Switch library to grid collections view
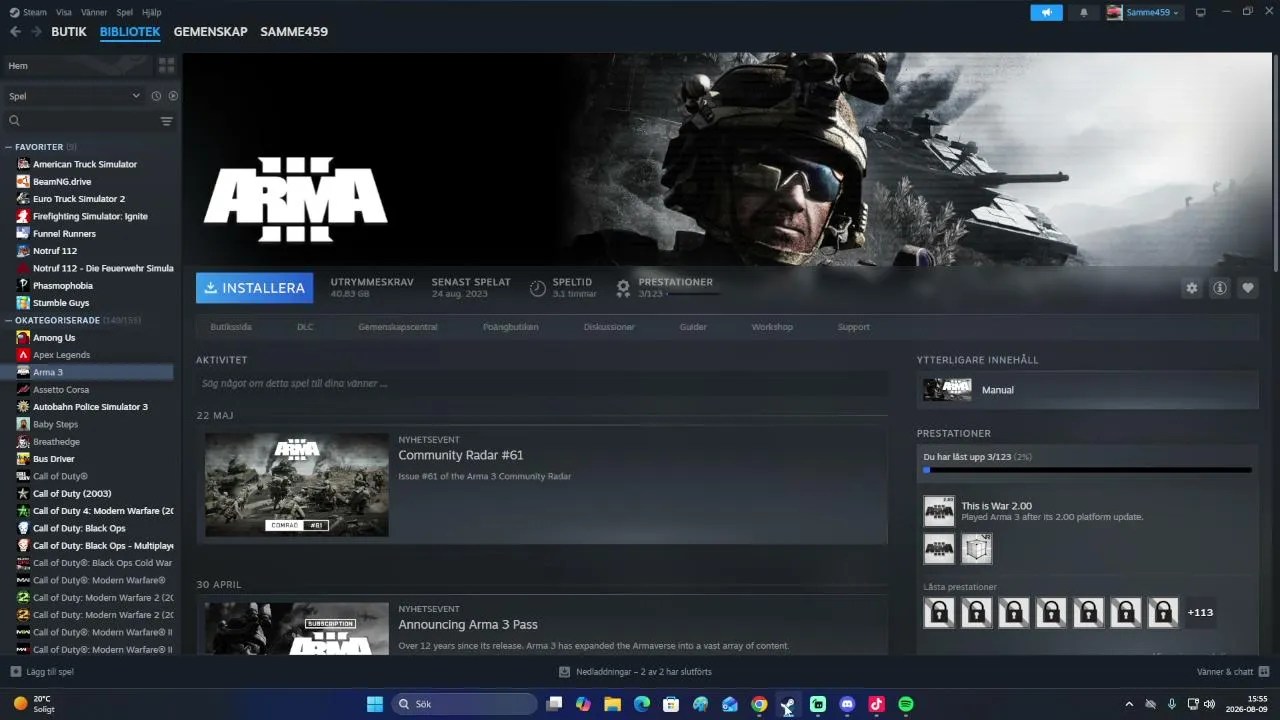Viewport: 1280px width, 720px height. pyautogui.click(x=166, y=65)
